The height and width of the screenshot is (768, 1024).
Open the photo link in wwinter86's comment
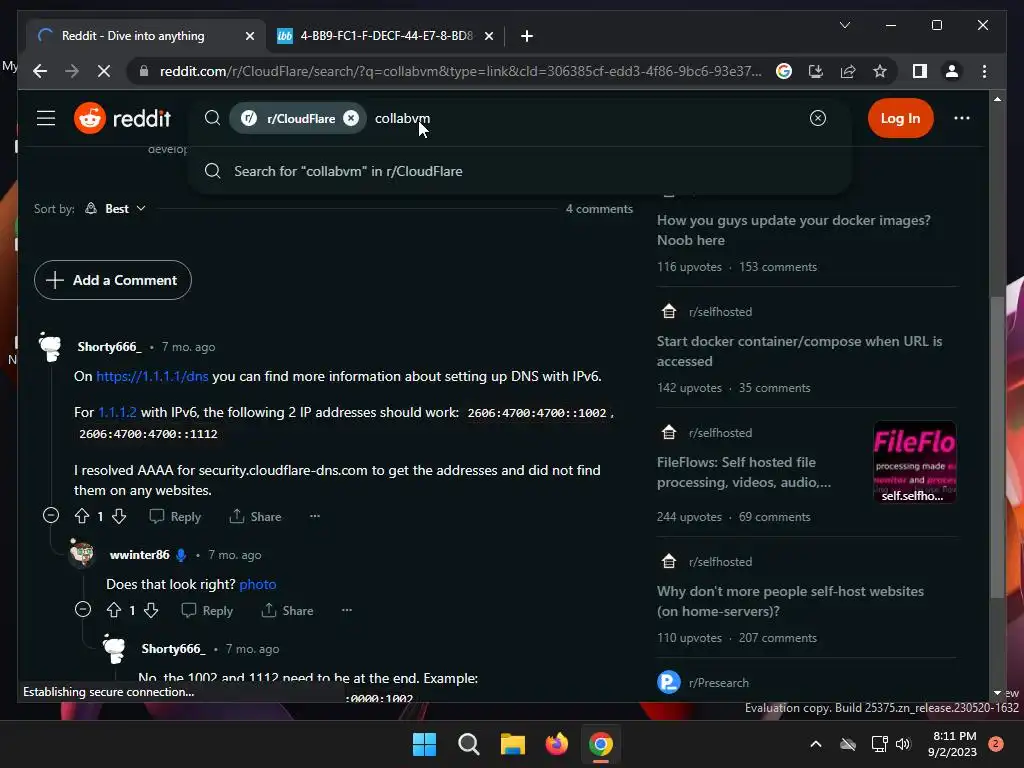257,584
